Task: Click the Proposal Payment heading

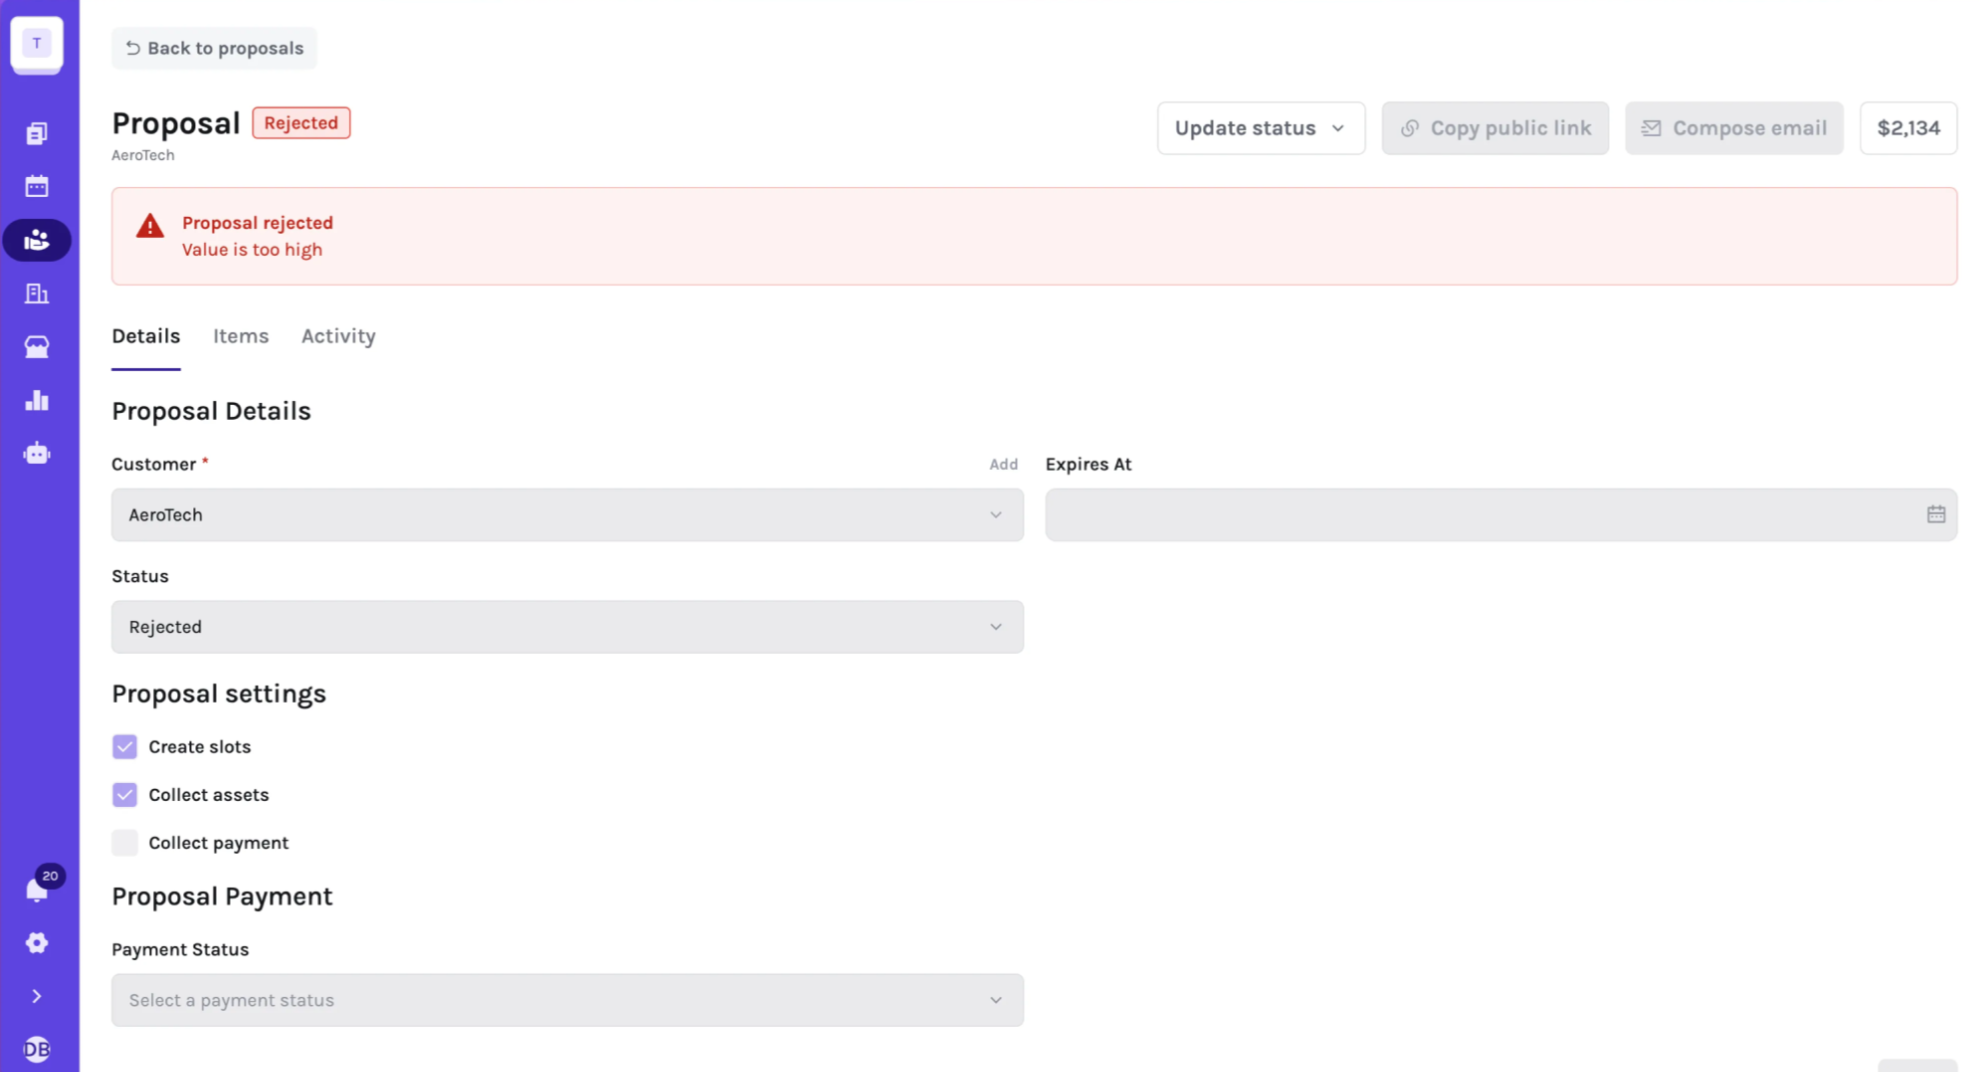Action: point(222,896)
